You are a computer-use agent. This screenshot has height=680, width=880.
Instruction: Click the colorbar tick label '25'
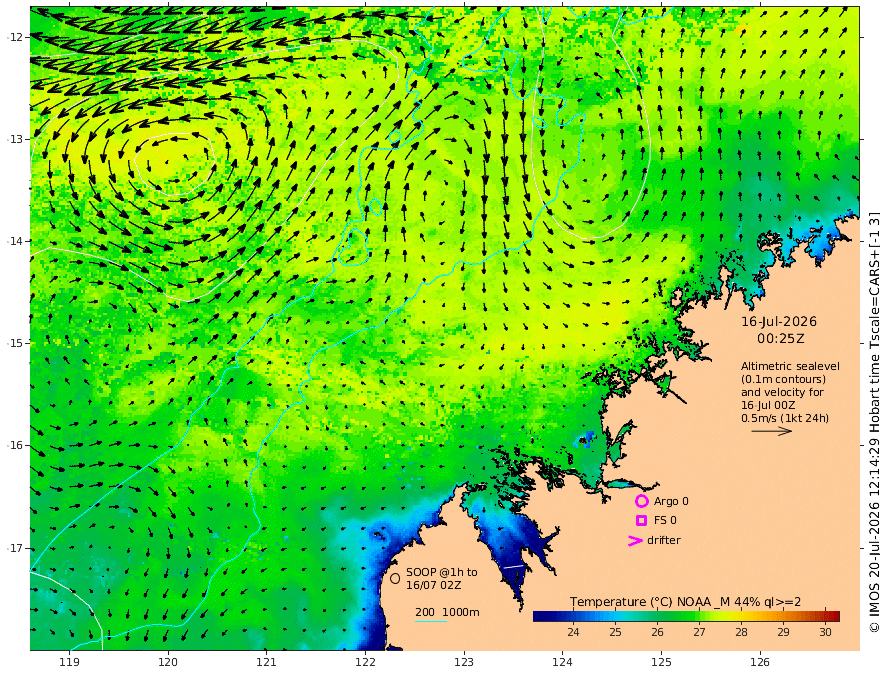pos(615,632)
